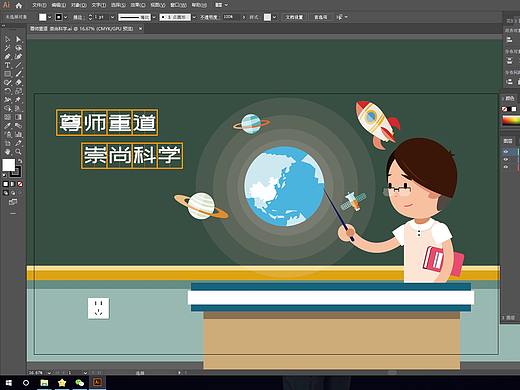Select the Artboard tool
Screen dimensions: 520x390
7,143
